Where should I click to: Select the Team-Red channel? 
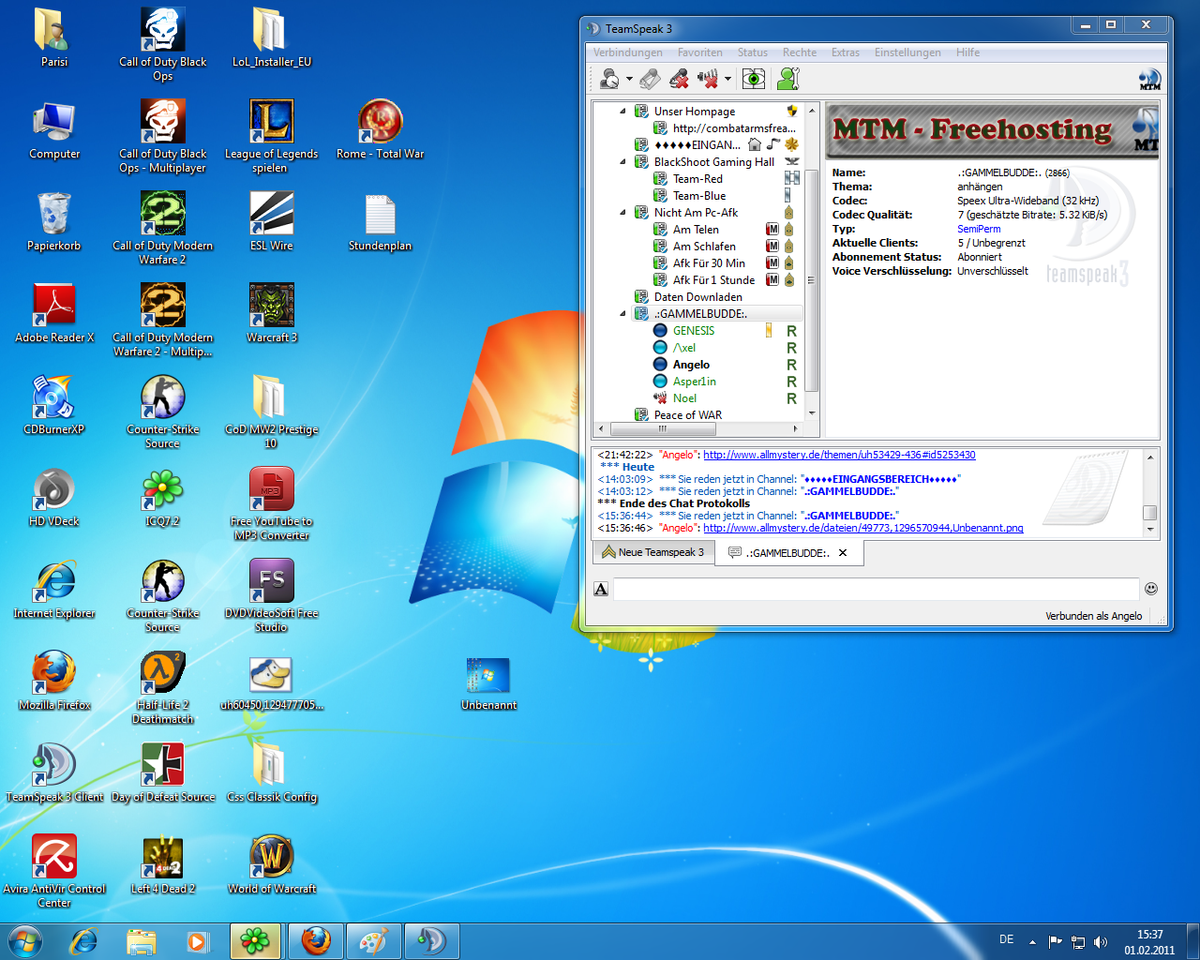[697, 179]
